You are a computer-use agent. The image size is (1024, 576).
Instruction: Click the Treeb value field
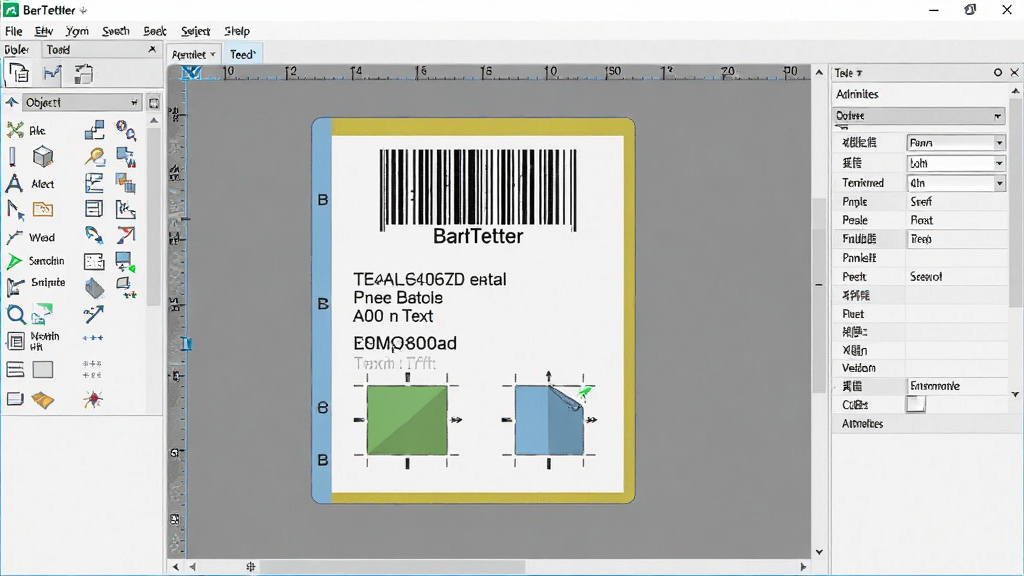click(x=956, y=239)
